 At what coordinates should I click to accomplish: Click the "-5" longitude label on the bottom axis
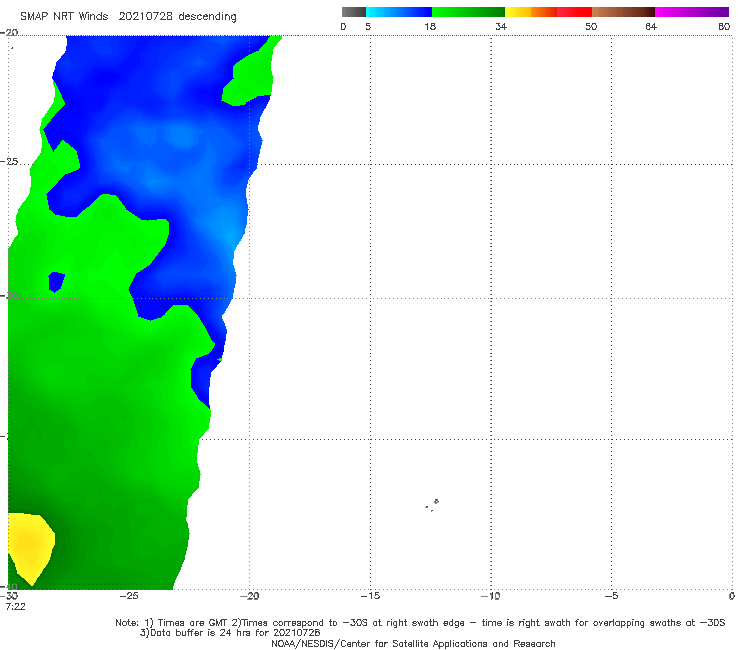point(612,596)
